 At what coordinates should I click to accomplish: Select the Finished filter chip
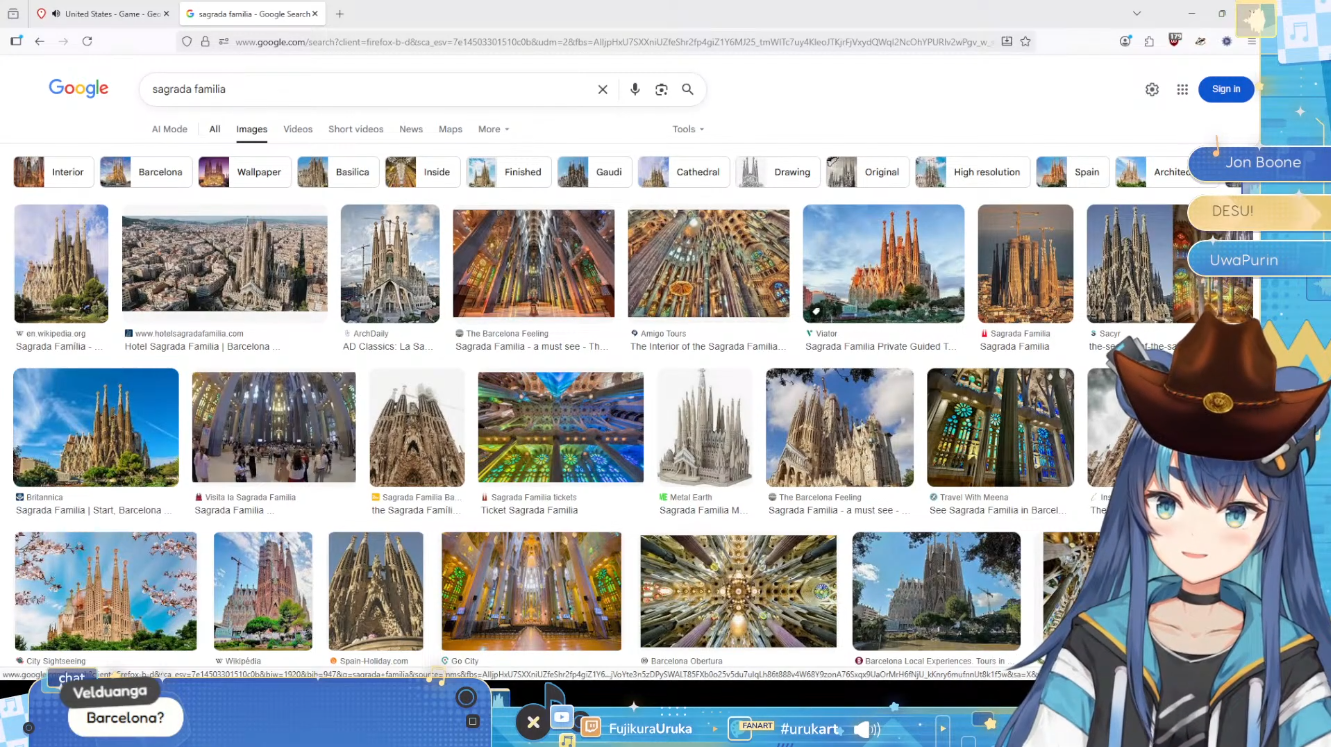pyautogui.click(x=509, y=172)
